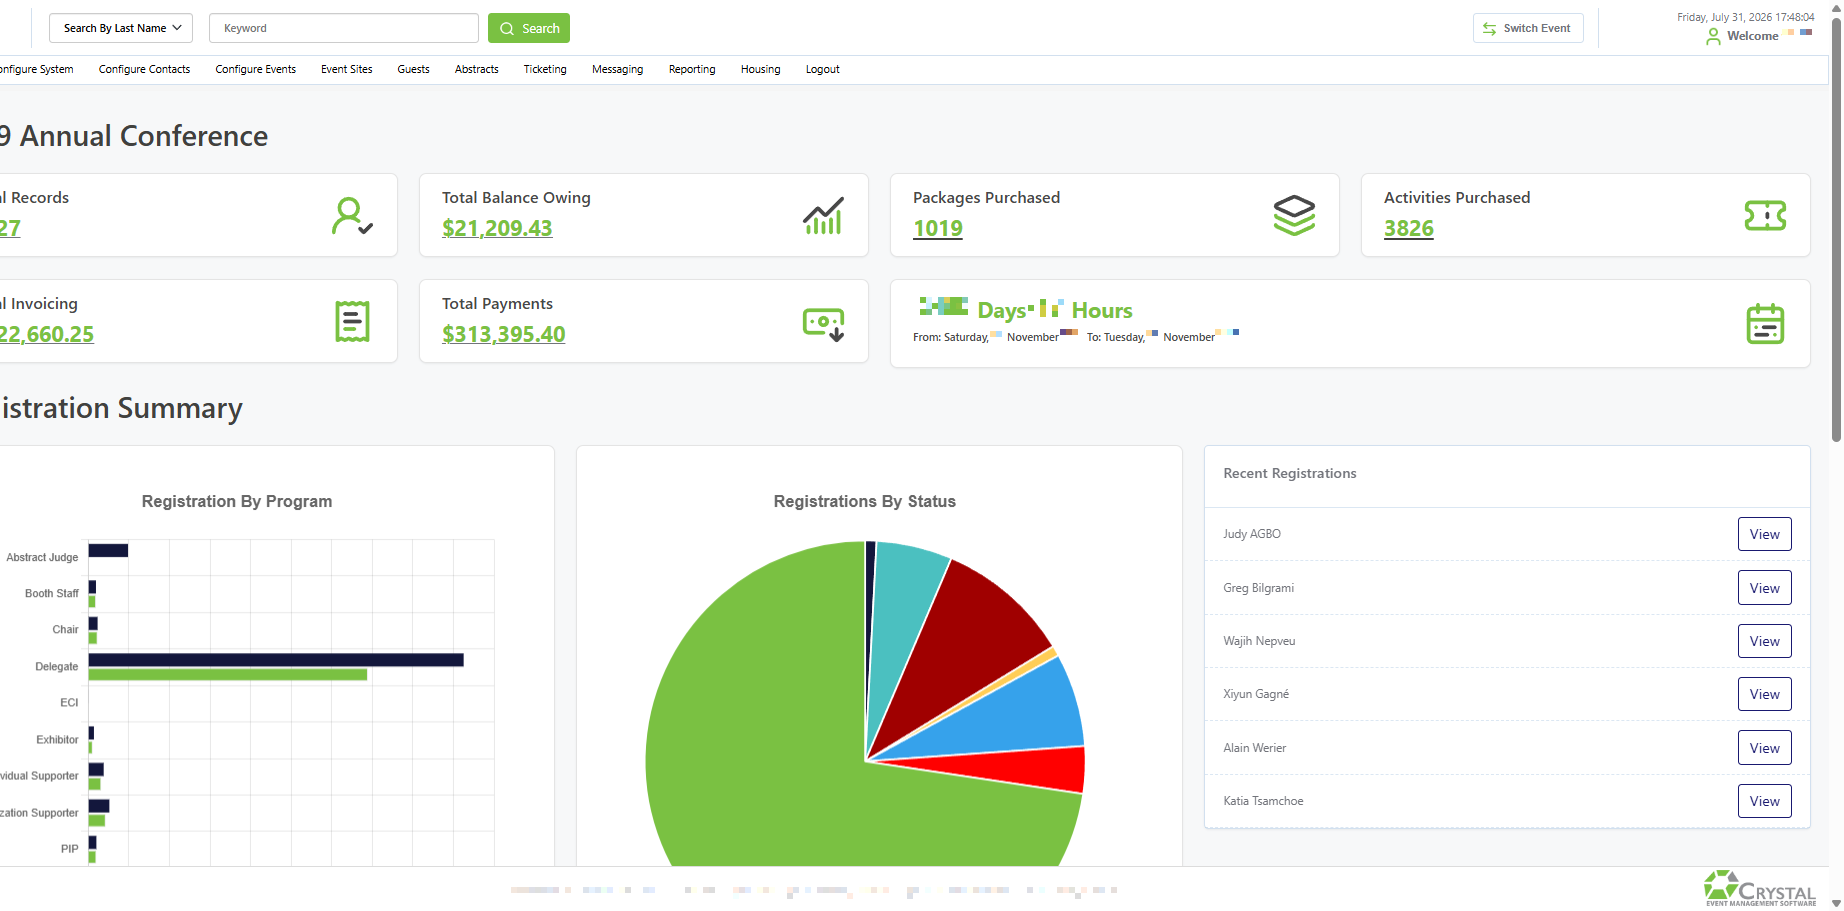Click the Total Payments money icon
Image resolution: width=1844 pixels, height=911 pixels.
click(x=824, y=324)
